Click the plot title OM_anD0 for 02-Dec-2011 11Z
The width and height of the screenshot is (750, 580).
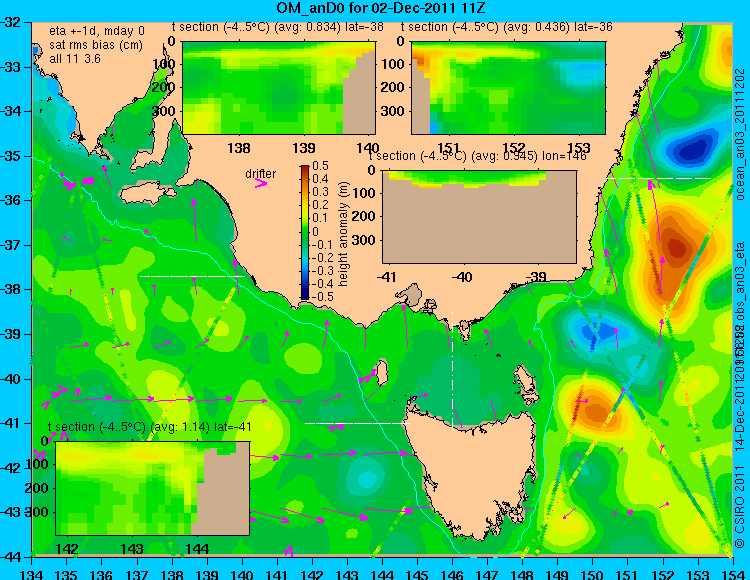pyautogui.click(x=381, y=8)
